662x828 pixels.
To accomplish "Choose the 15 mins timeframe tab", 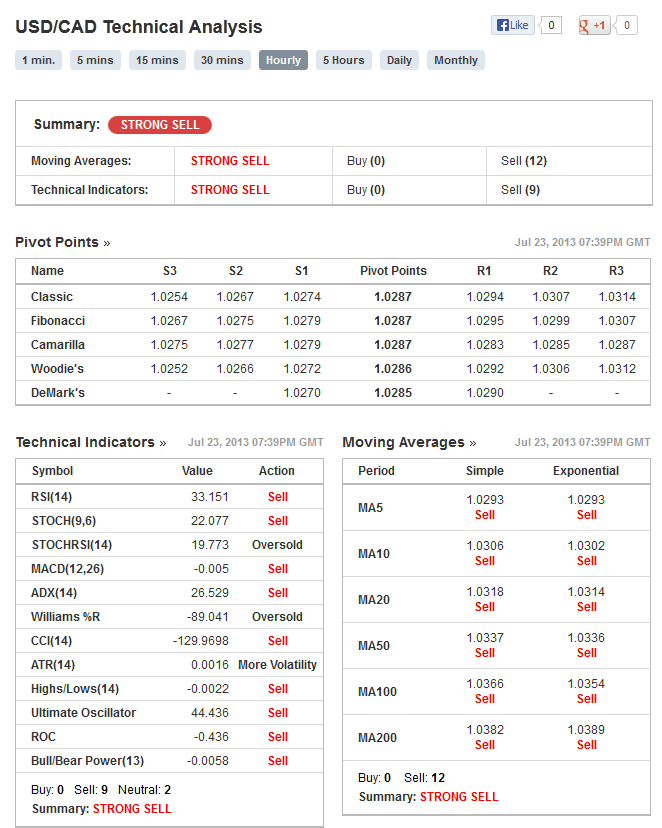I will pos(157,60).
